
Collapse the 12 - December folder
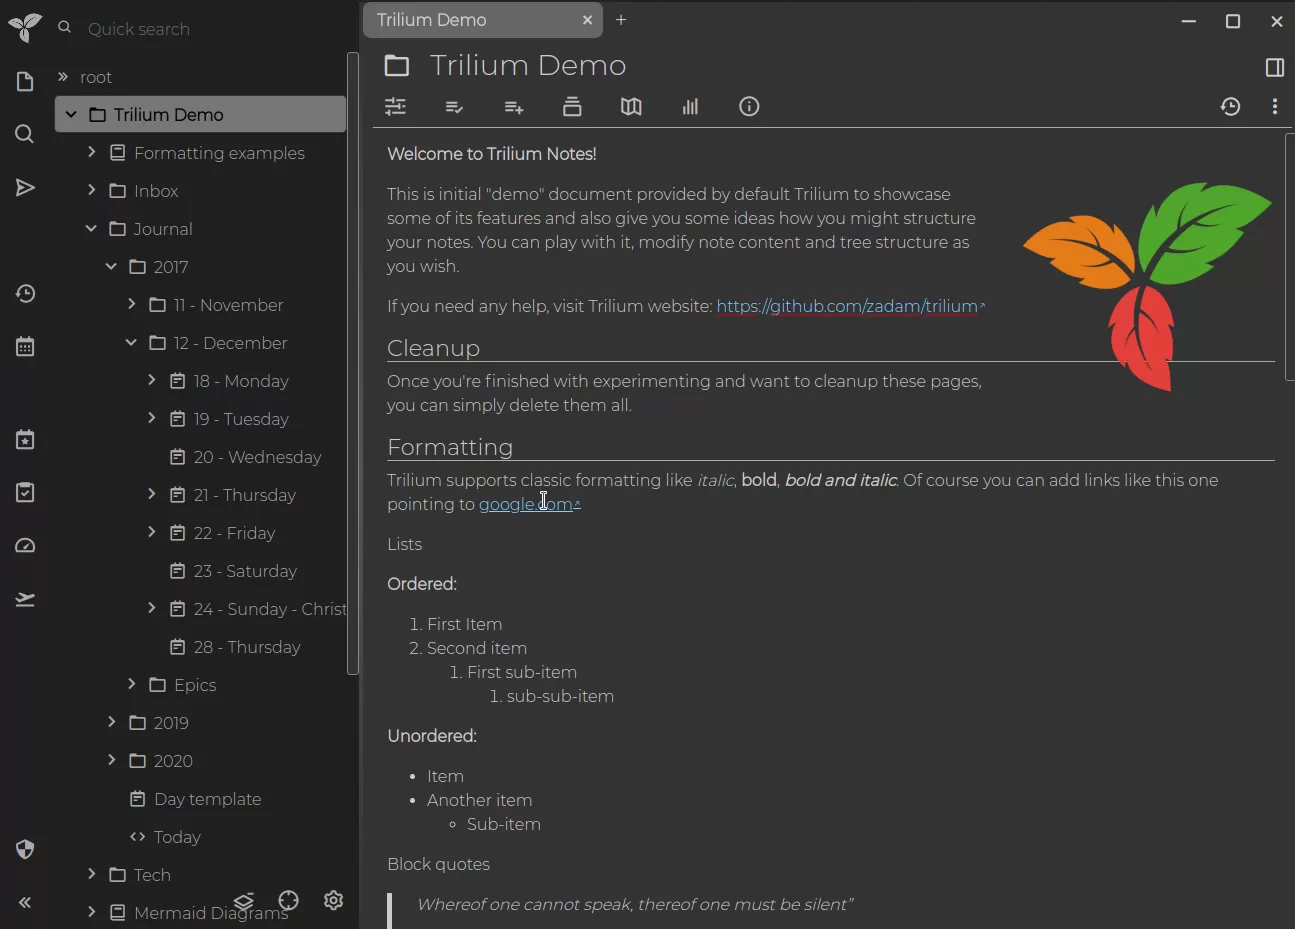(130, 342)
